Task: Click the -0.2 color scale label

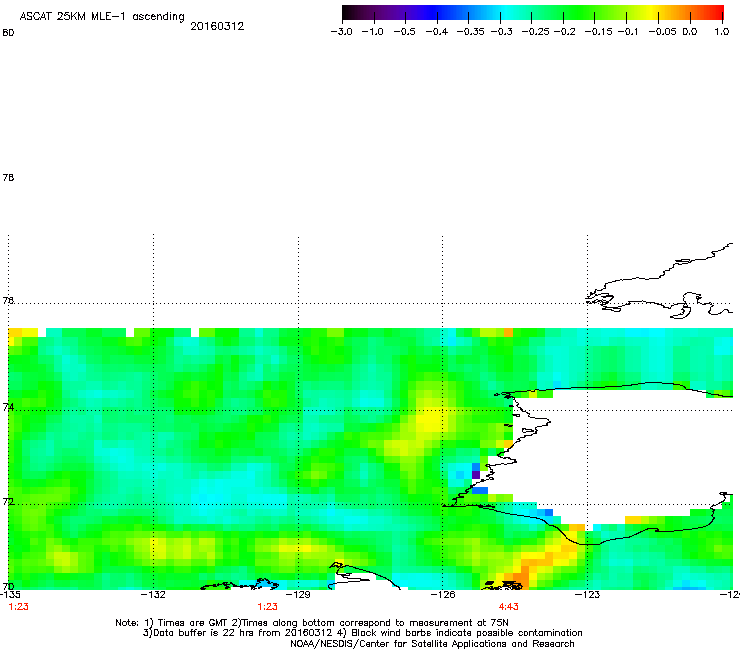Action: (564, 32)
